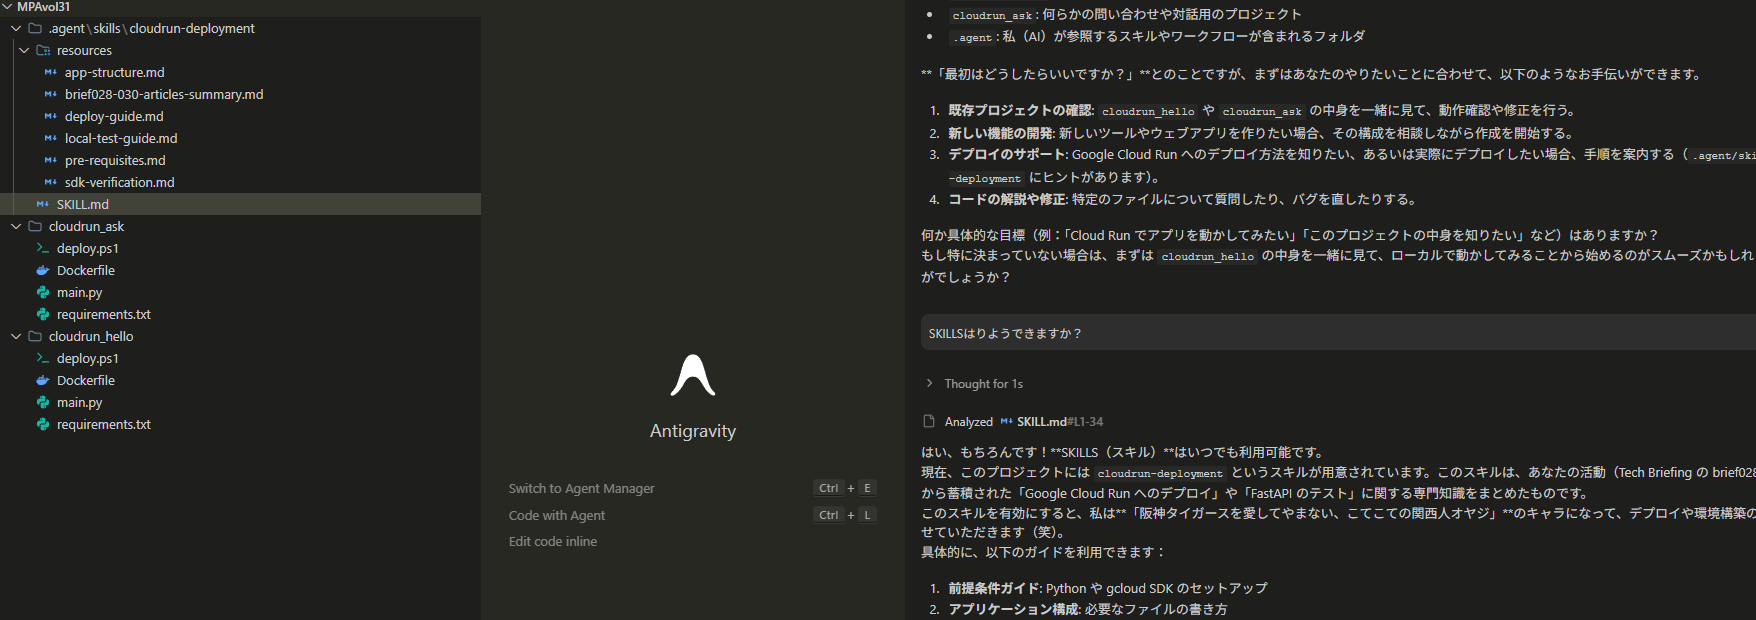
Task: Click the Antigravity logo in the editor
Action: 693,375
